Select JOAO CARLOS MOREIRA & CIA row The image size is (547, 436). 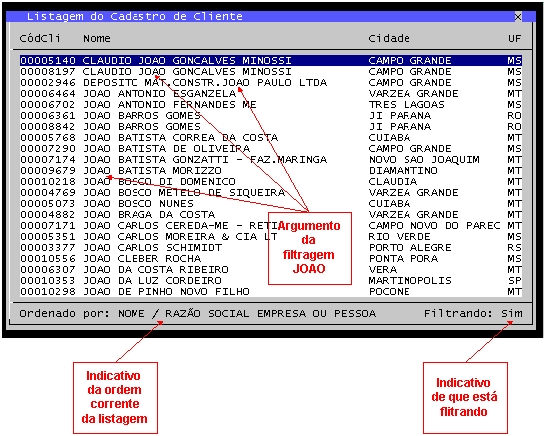tap(271, 236)
